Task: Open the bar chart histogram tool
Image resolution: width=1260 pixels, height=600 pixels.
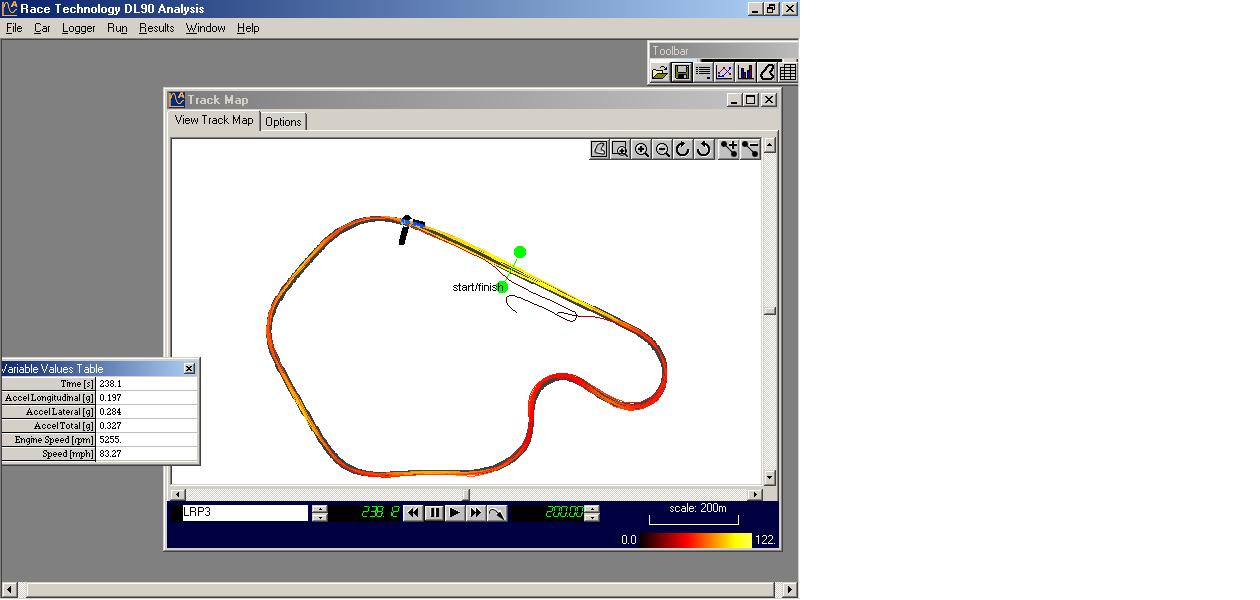Action: click(745, 72)
